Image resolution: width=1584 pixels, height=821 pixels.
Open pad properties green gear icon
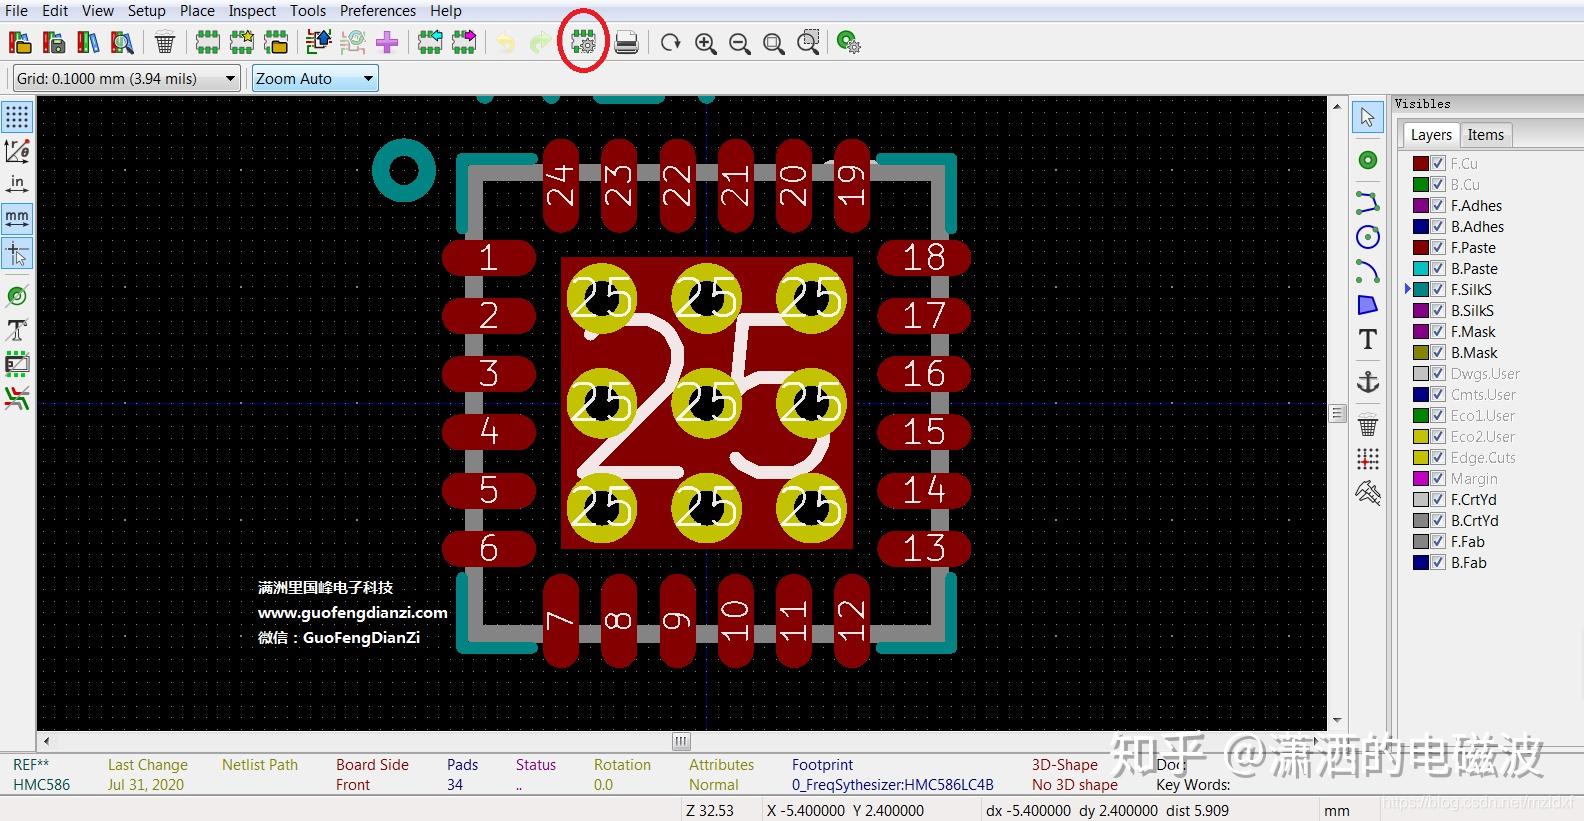point(848,42)
